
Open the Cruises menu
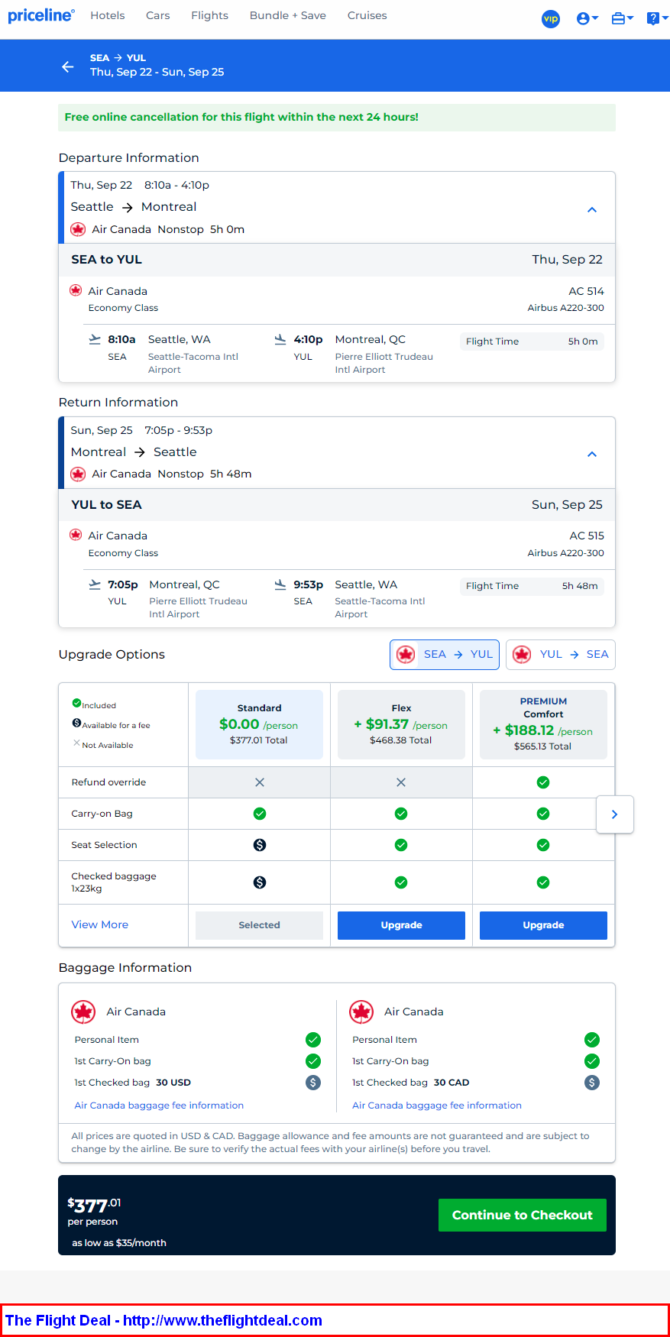point(367,16)
